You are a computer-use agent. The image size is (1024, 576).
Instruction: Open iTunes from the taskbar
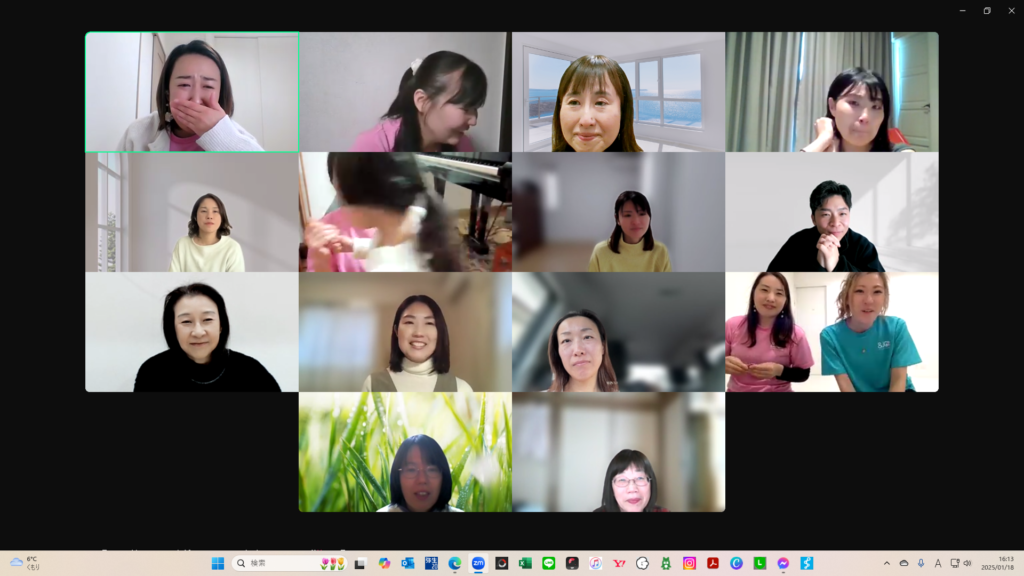595,563
